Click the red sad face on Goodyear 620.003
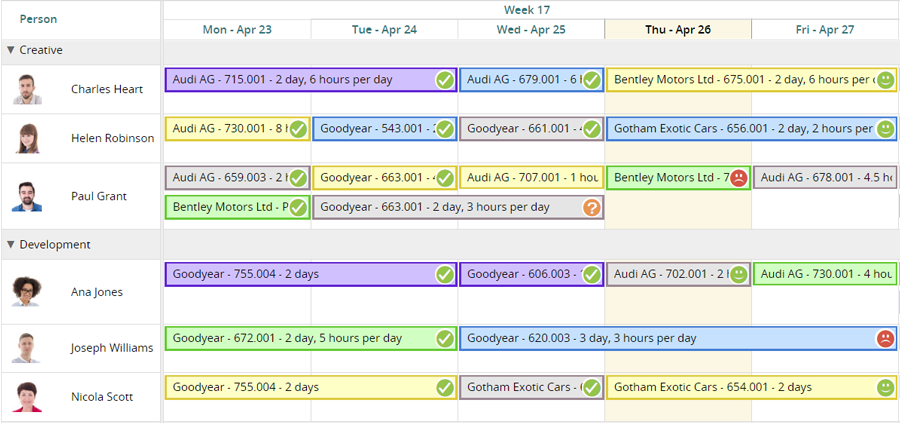Screen dimensions: 900x423 click(x=886, y=339)
